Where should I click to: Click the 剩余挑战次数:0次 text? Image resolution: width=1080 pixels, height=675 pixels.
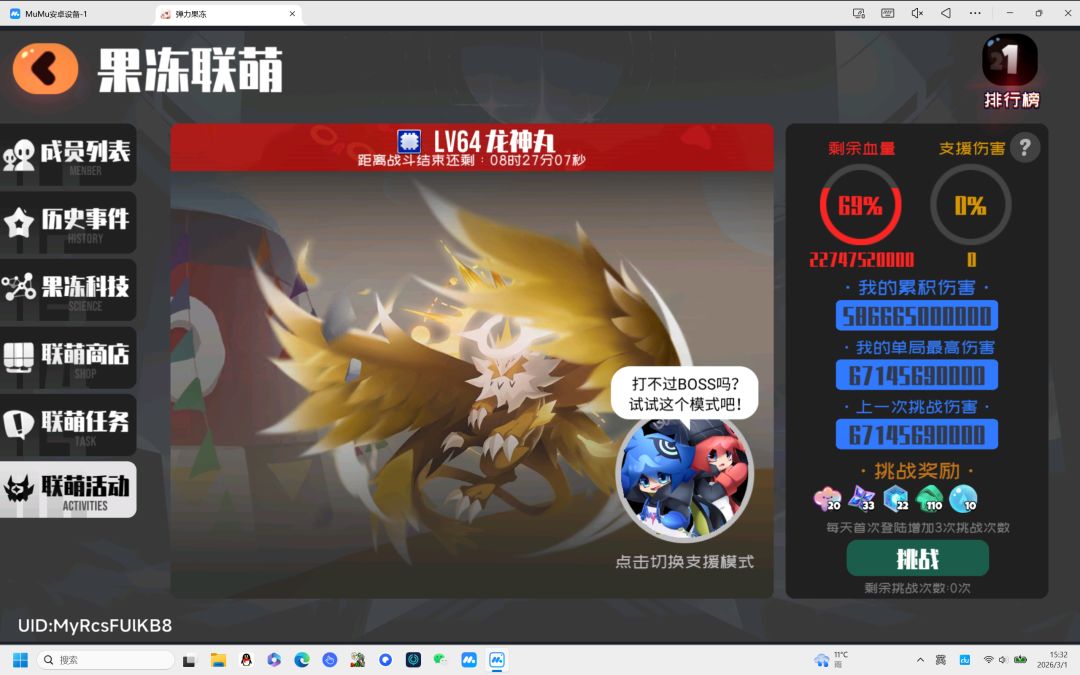point(917,588)
